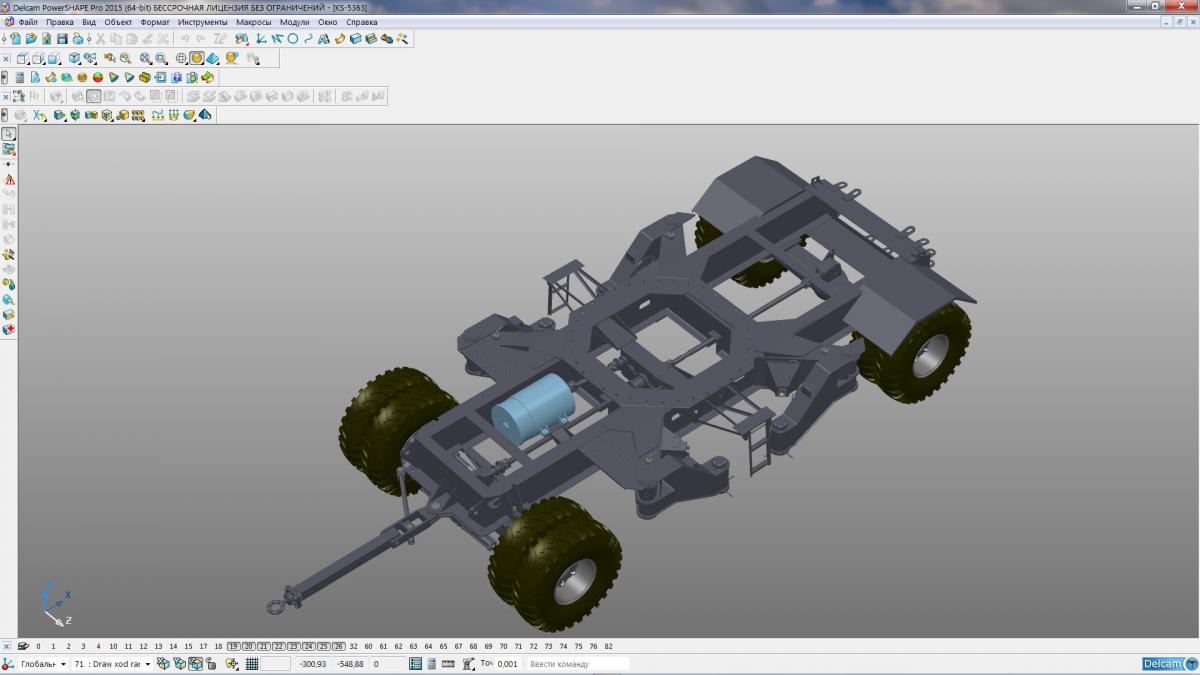Toggle level 23 visibility

click(293, 646)
